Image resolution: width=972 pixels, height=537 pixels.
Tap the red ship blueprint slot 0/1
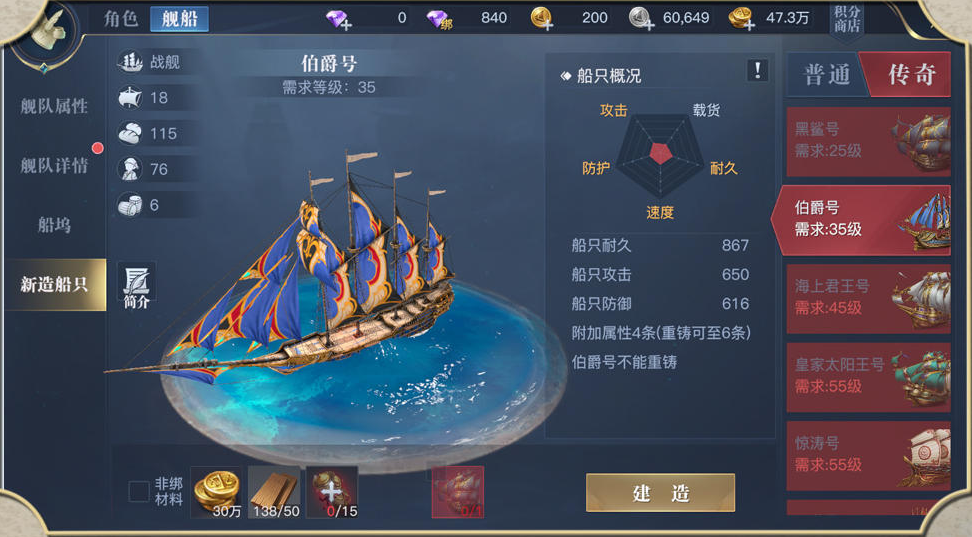tap(457, 492)
